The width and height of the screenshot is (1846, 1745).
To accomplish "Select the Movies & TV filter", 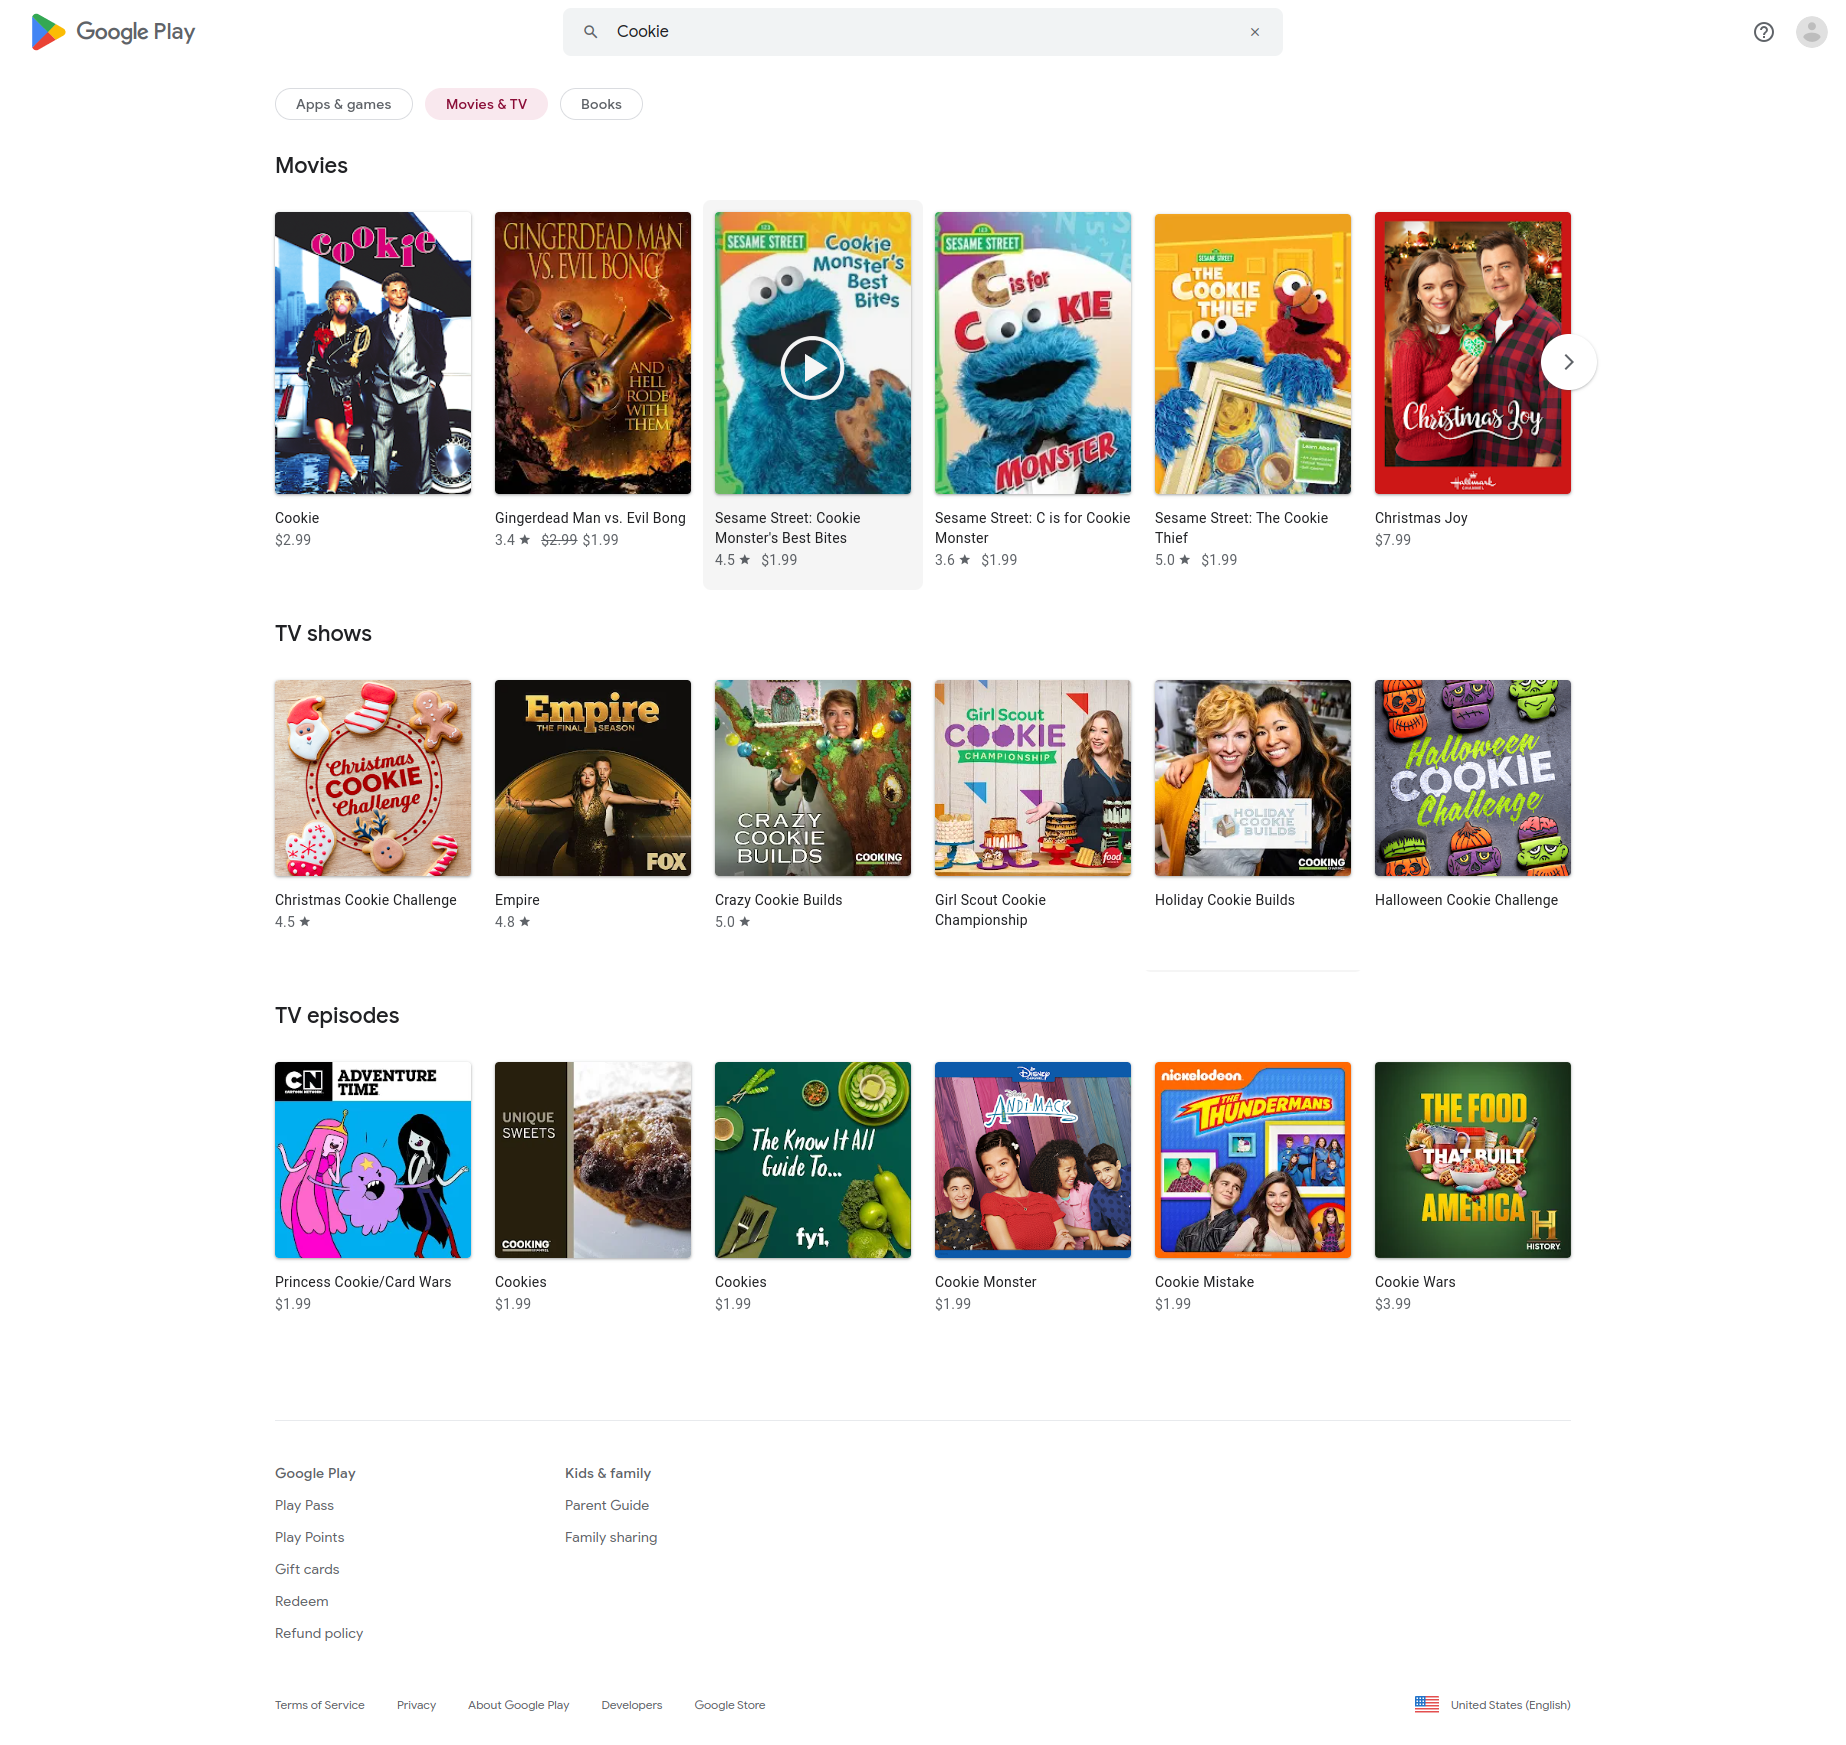I will (x=486, y=104).
